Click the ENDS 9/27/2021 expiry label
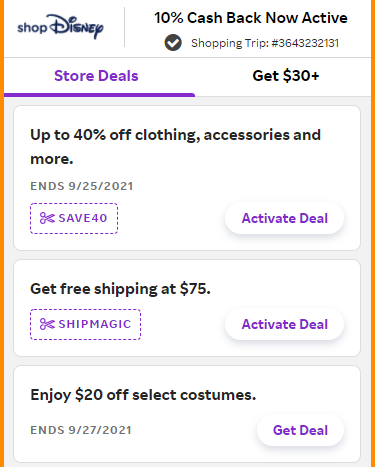 click(81, 430)
